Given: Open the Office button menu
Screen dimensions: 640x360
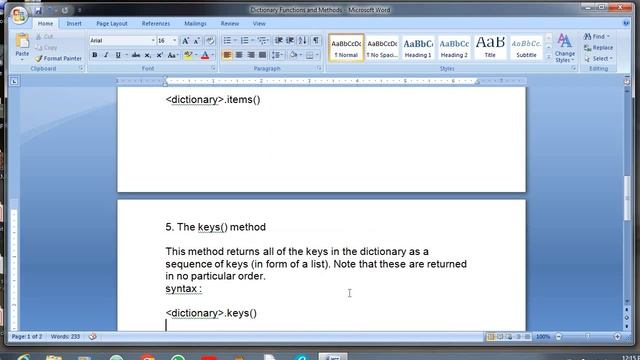Looking at the screenshot, I should coord(19,15).
